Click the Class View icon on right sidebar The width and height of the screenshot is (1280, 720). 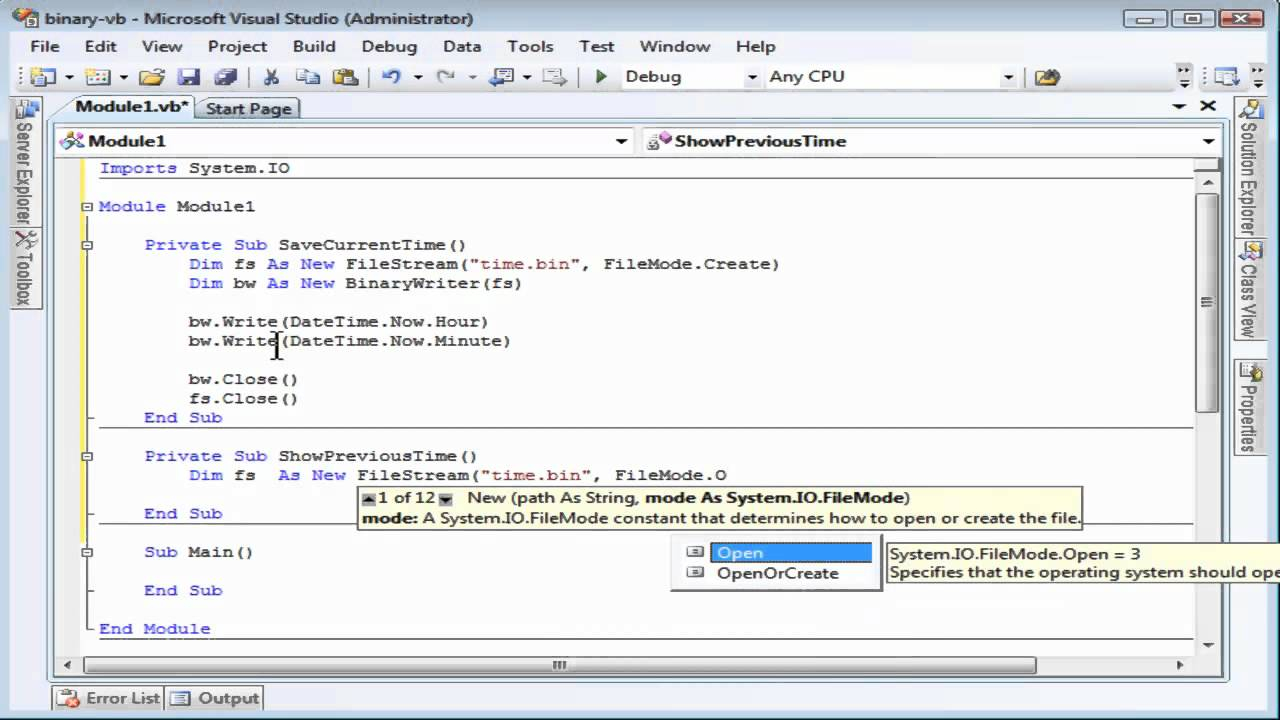pyautogui.click(x=1250, y=251)
